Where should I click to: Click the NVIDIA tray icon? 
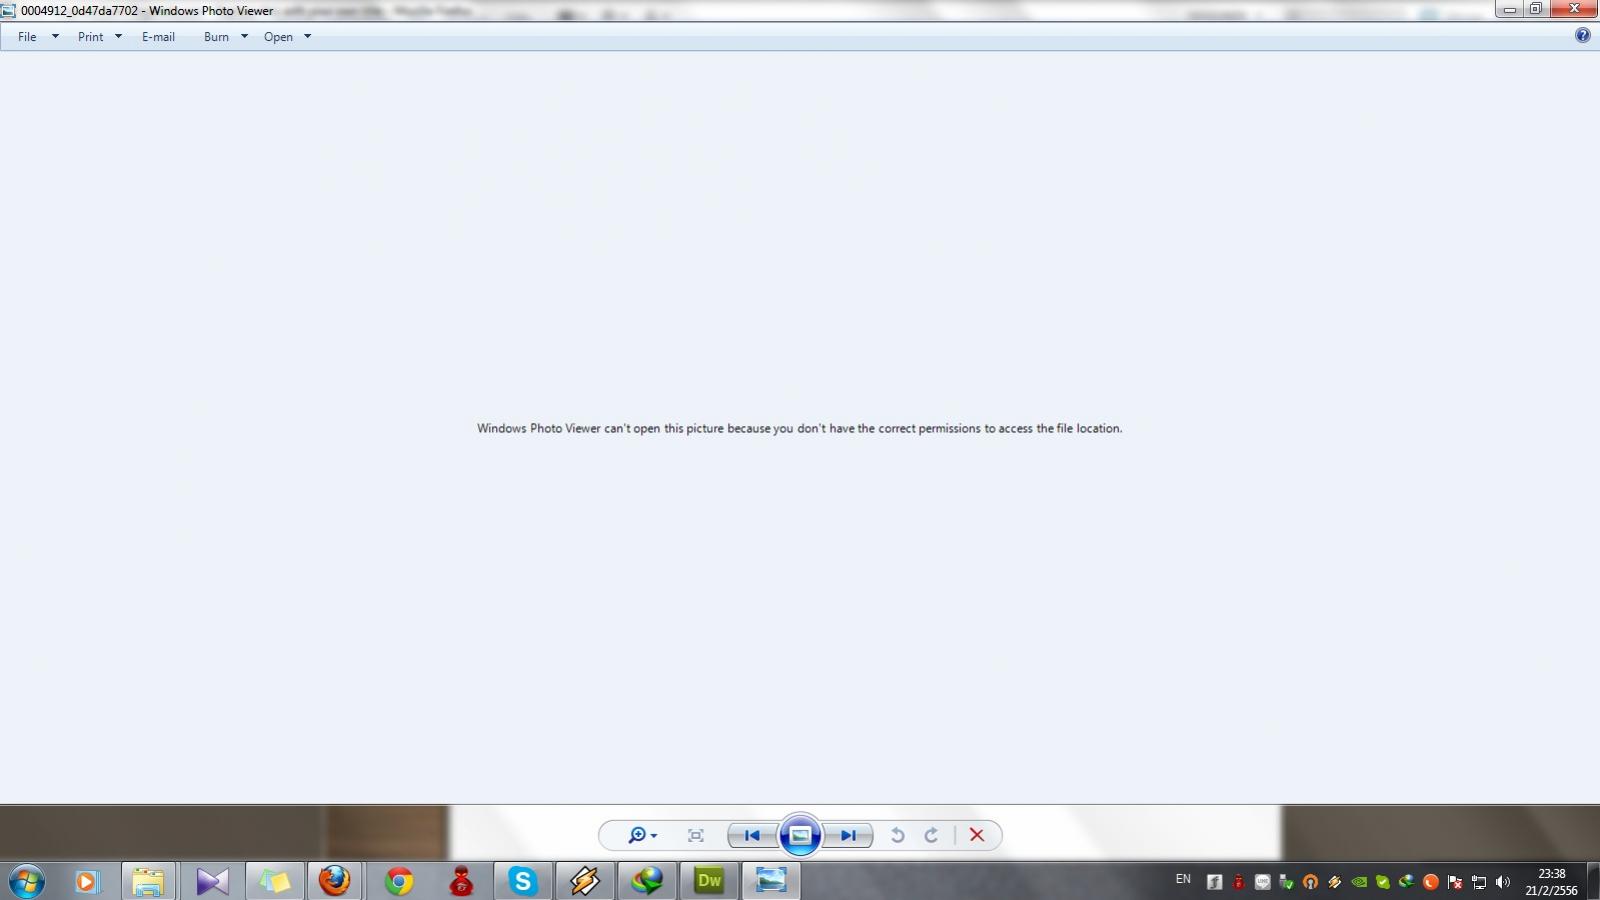[x=1359, y=881]
